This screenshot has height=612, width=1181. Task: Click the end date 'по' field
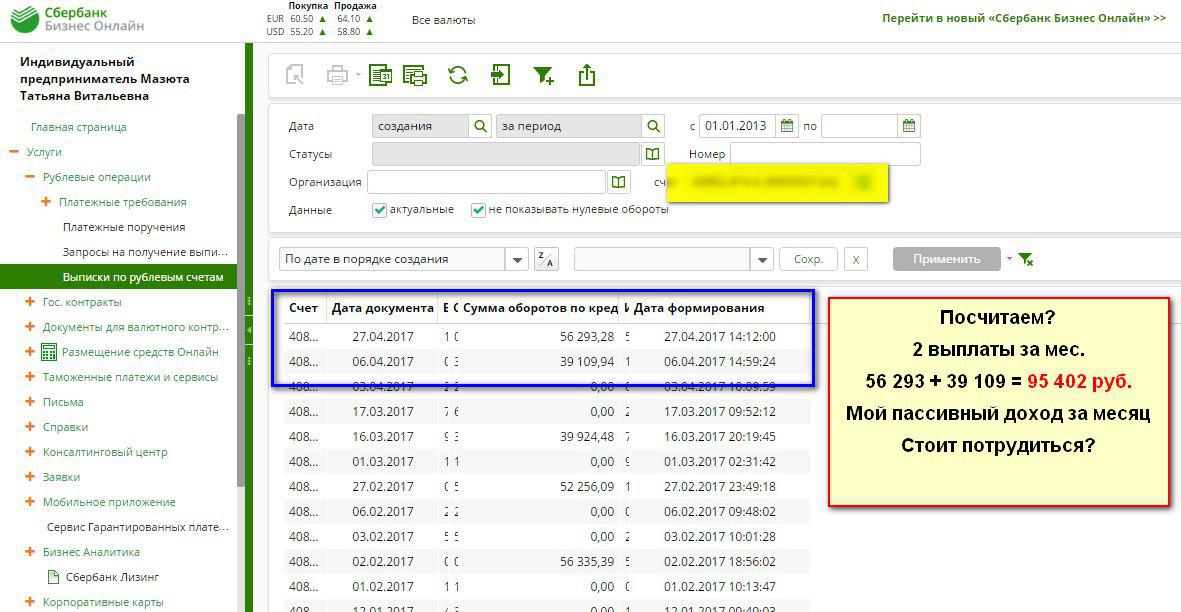(x=859, y=126)
